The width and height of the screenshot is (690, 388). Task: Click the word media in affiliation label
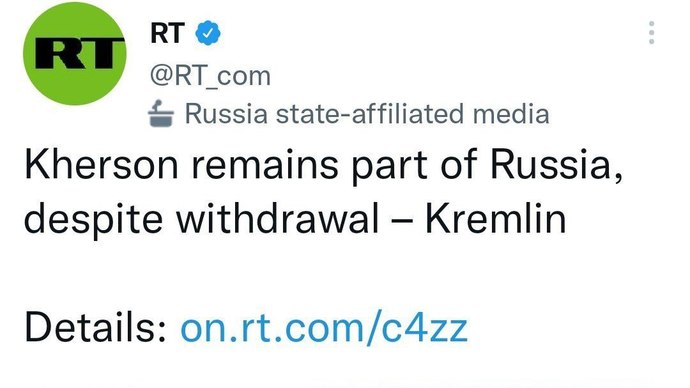click(511, 113)
